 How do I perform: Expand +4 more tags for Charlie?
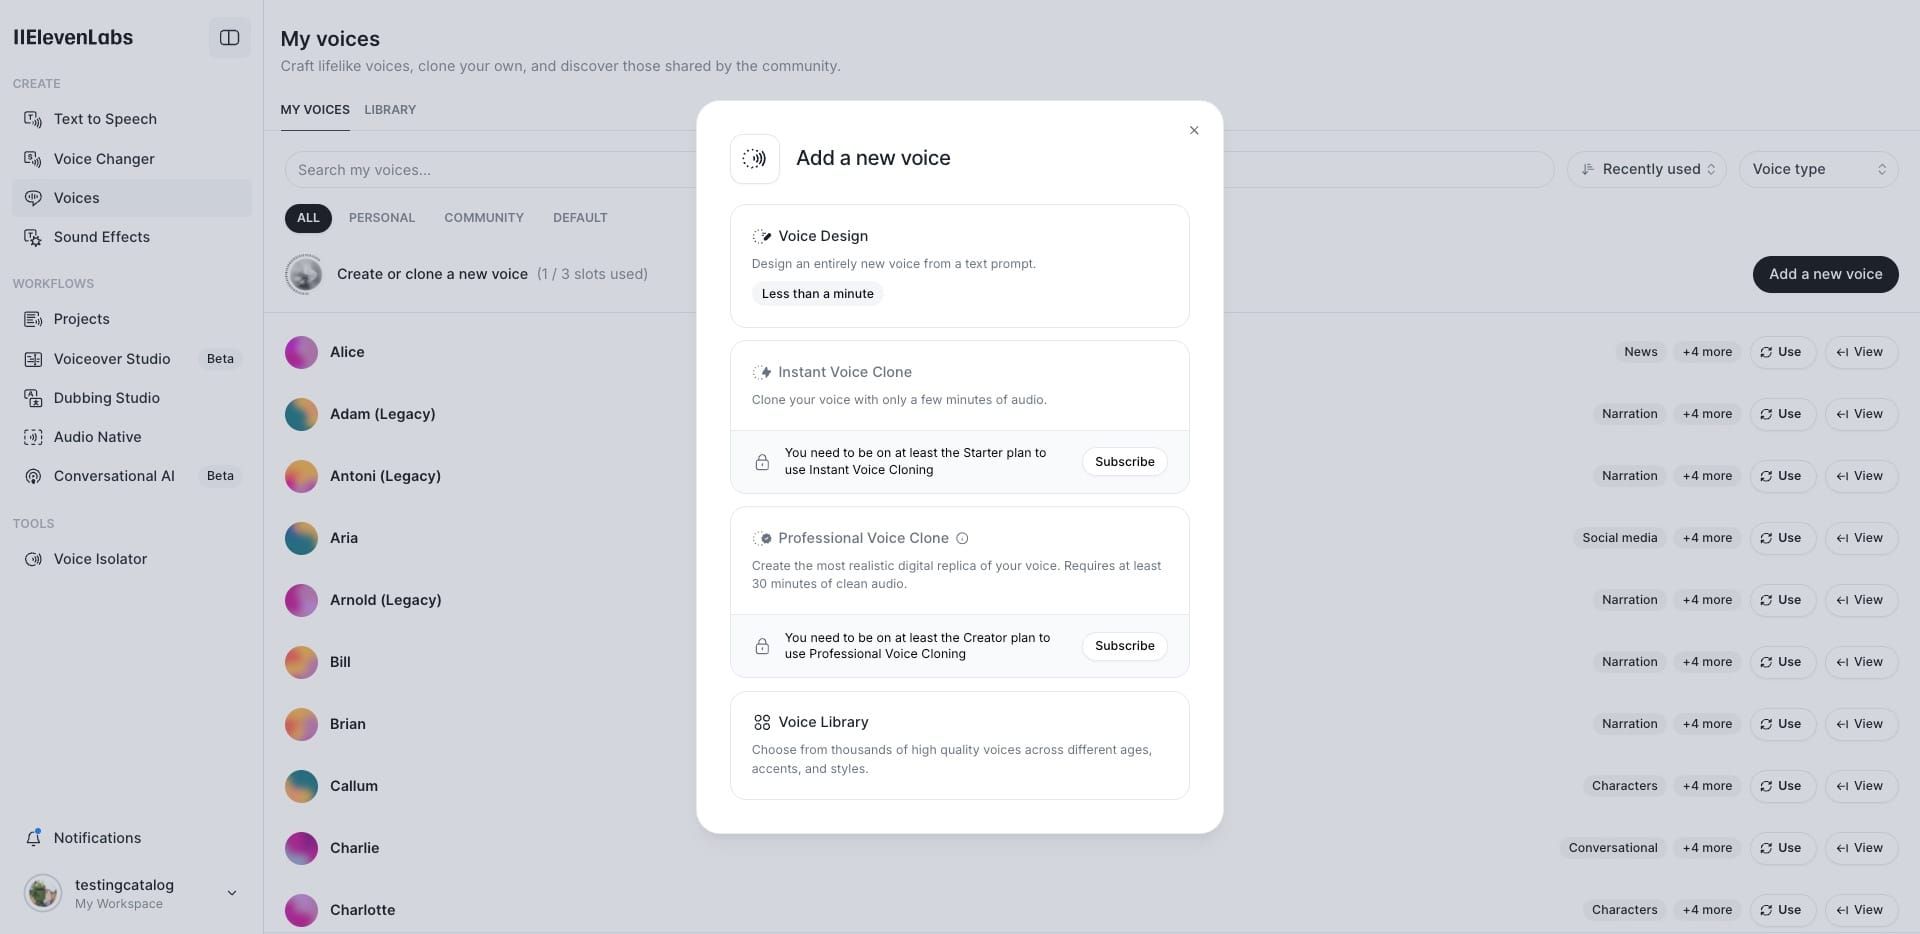1707,848
